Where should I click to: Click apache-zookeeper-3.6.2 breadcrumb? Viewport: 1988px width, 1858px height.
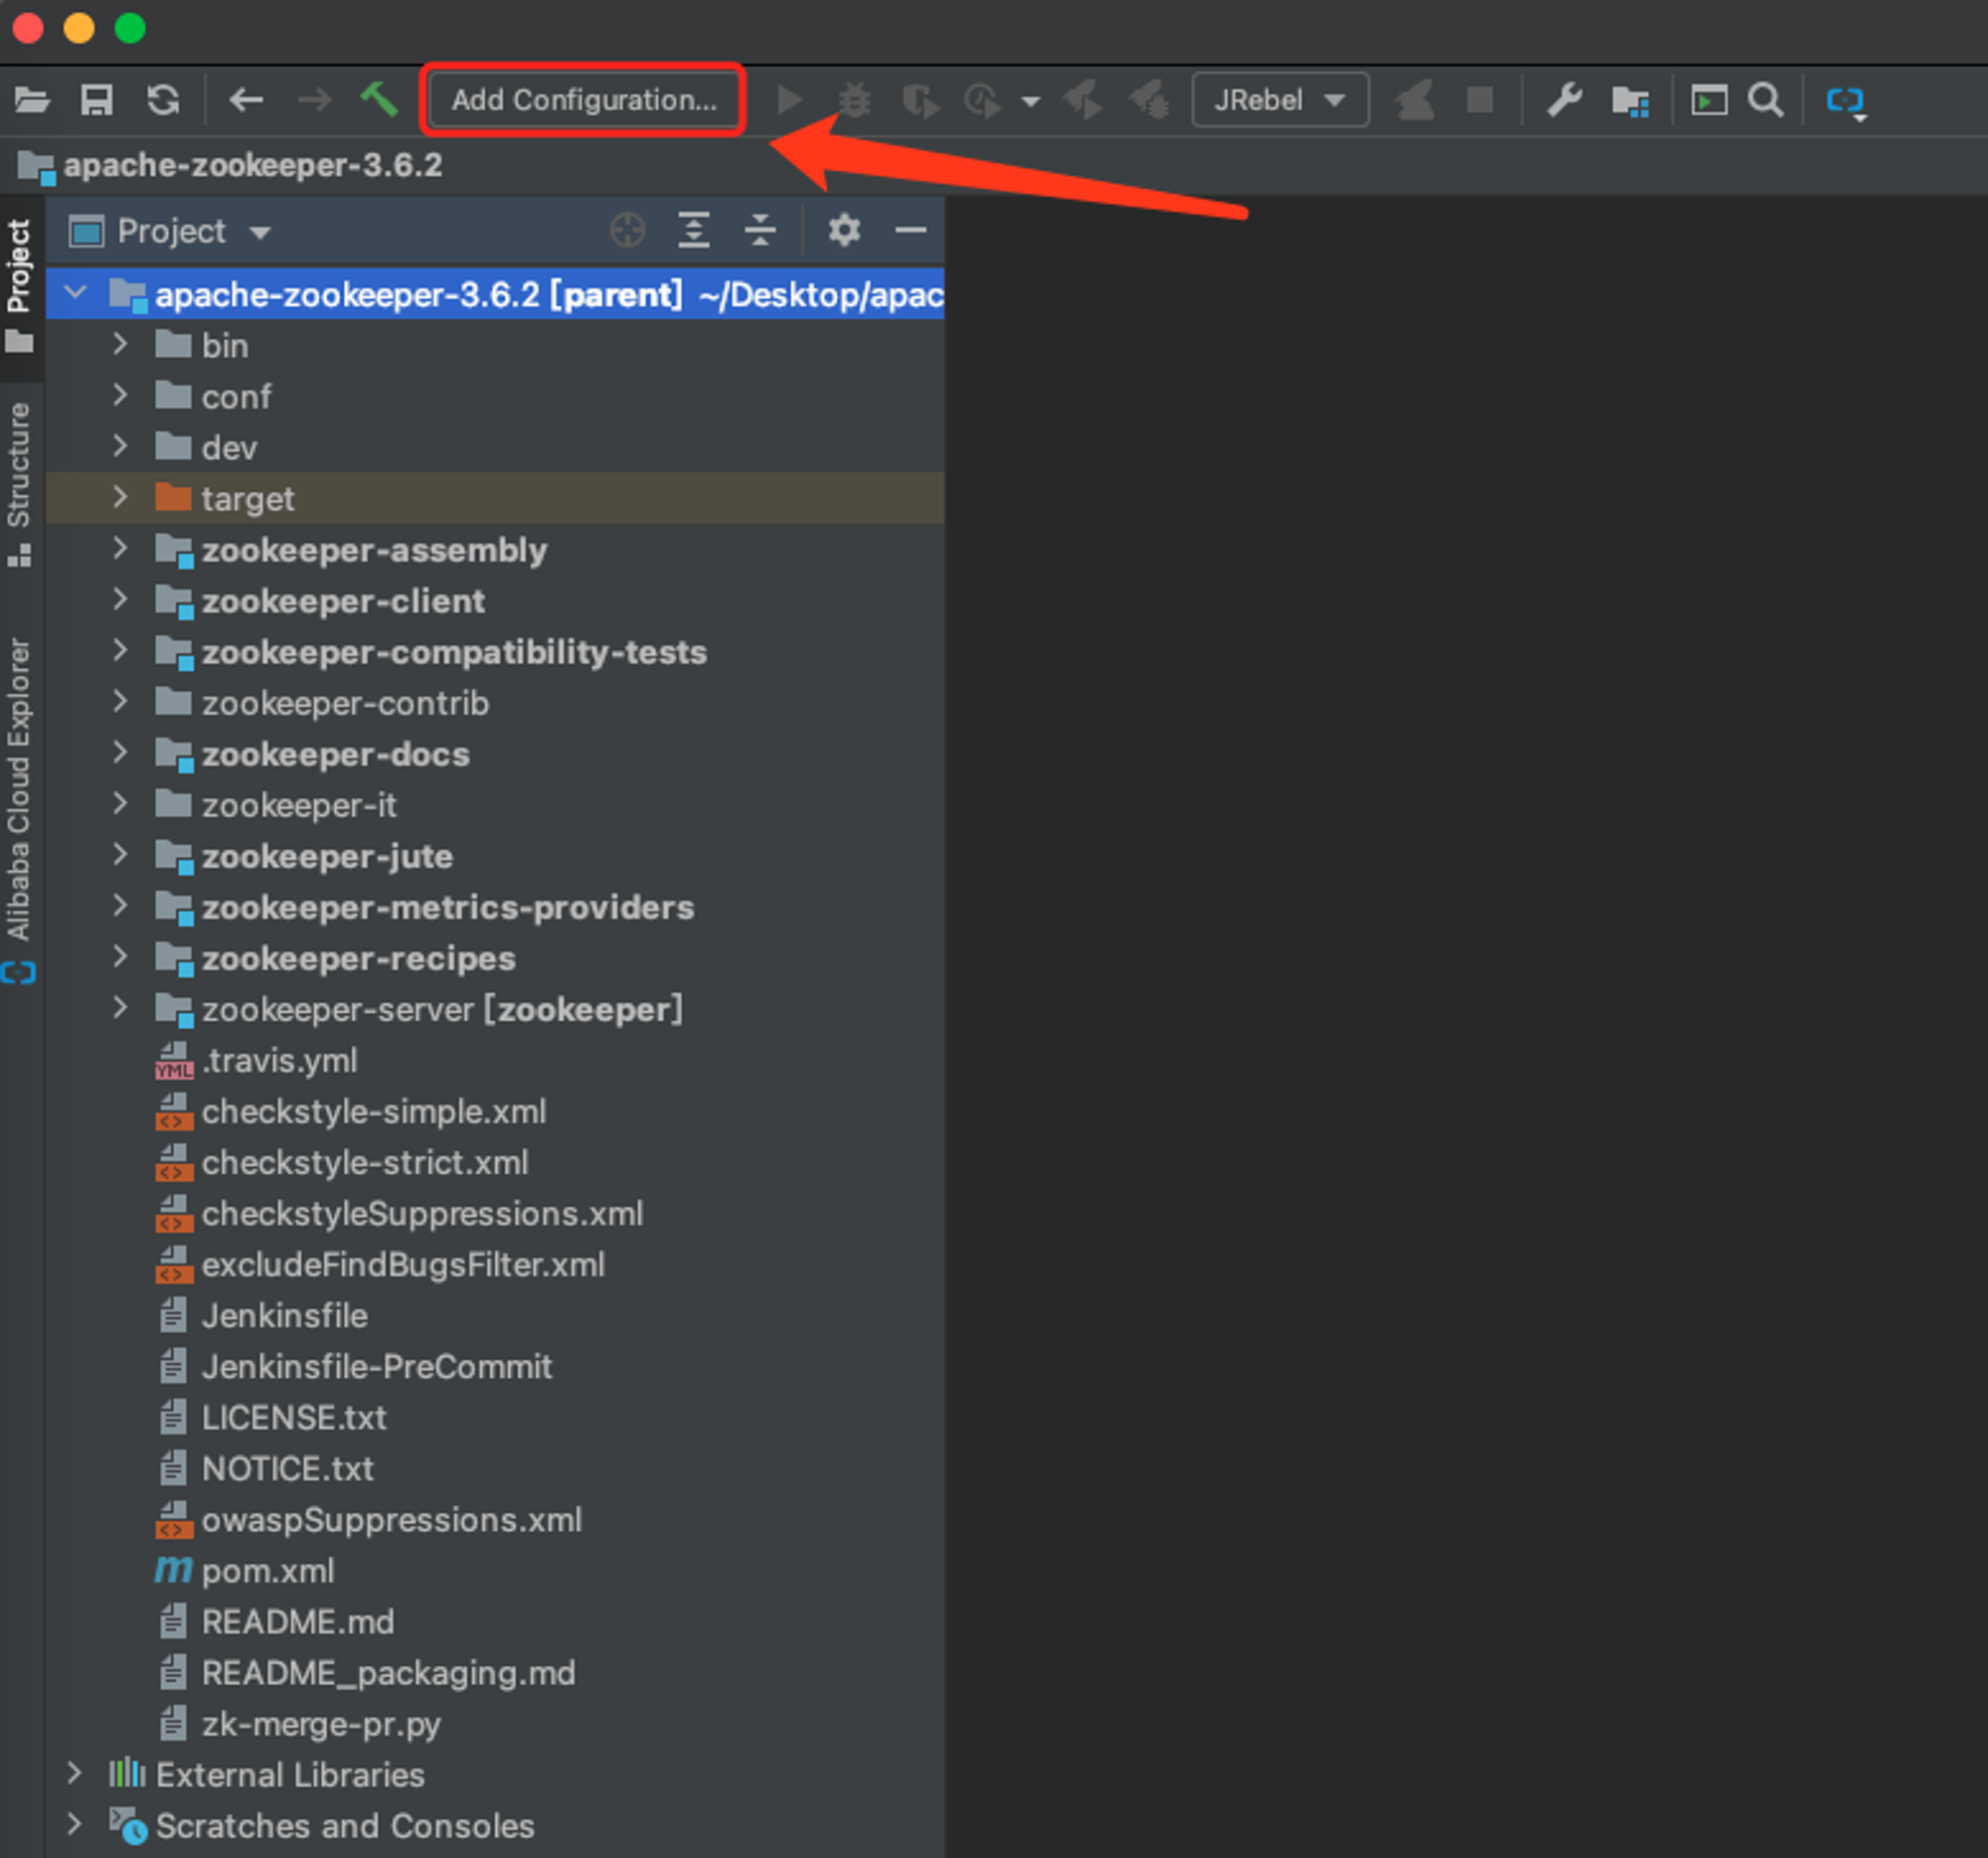point(252,165)
